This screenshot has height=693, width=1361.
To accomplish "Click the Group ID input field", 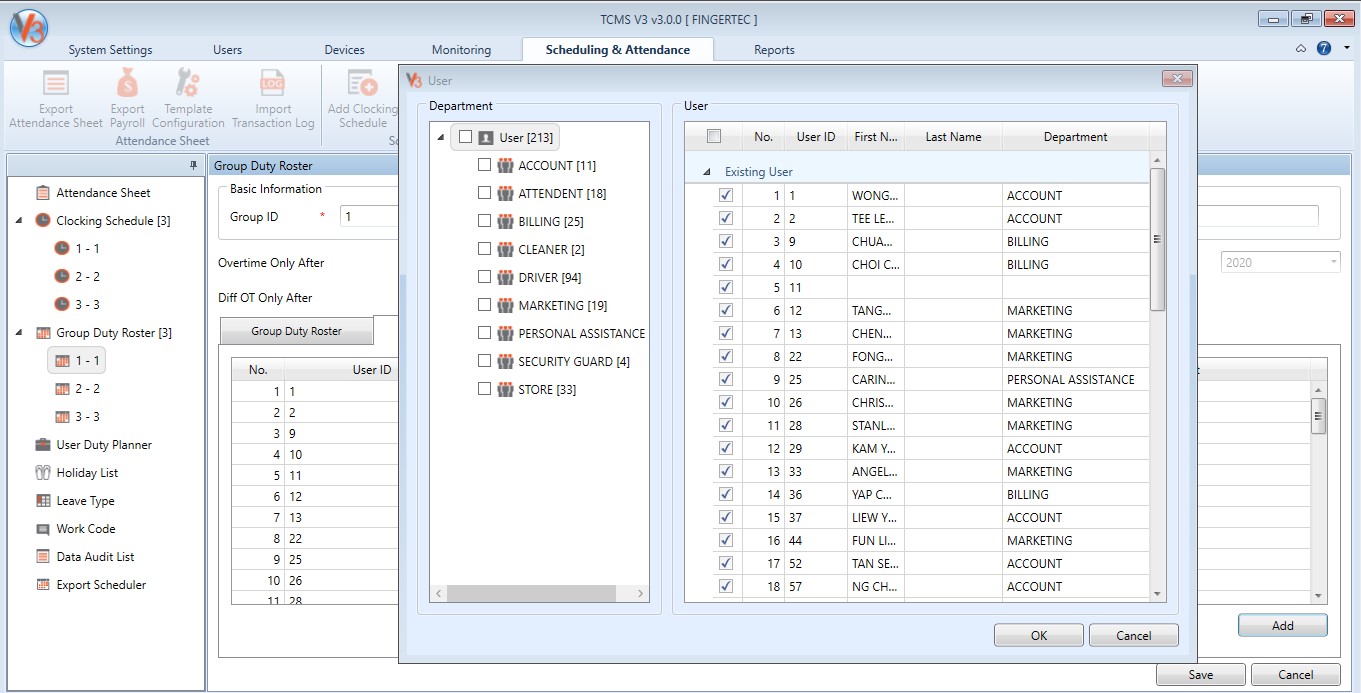I will click(x=370, y=216).
